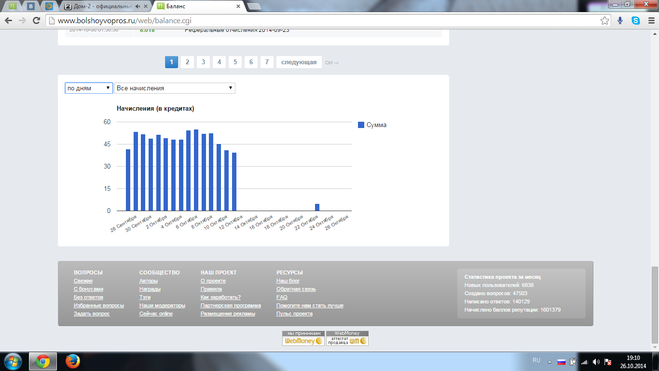Open the Авторы link
Viewport: 659px width, 371px height.
click(x=148, y=281)
